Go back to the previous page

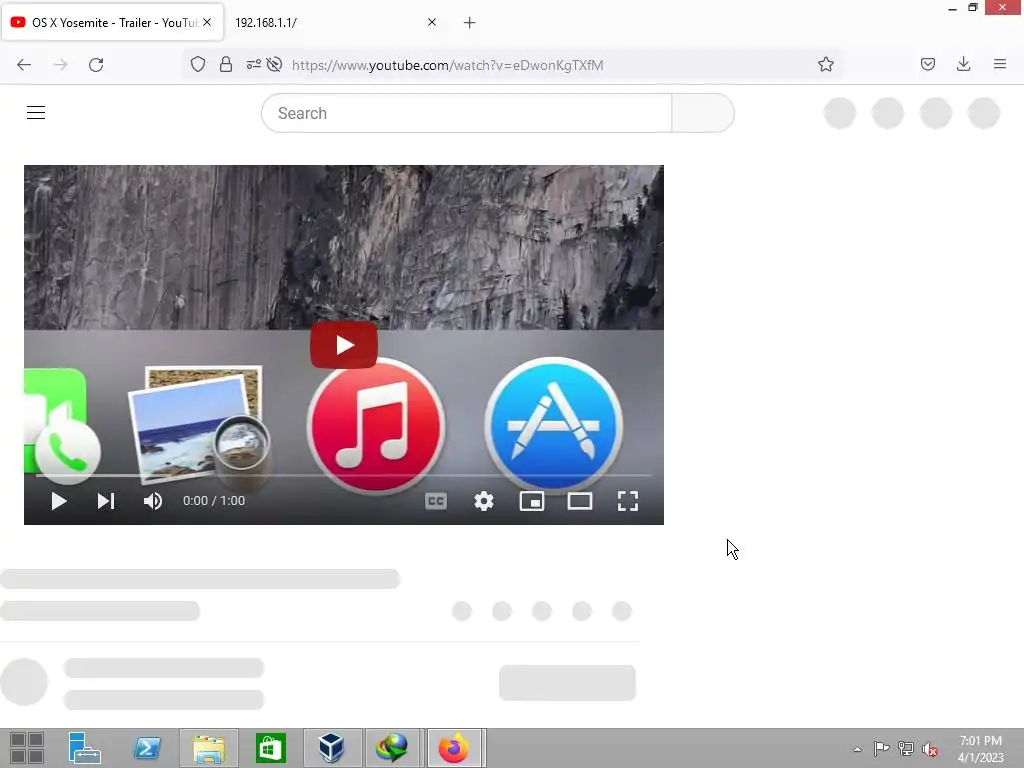24,65
